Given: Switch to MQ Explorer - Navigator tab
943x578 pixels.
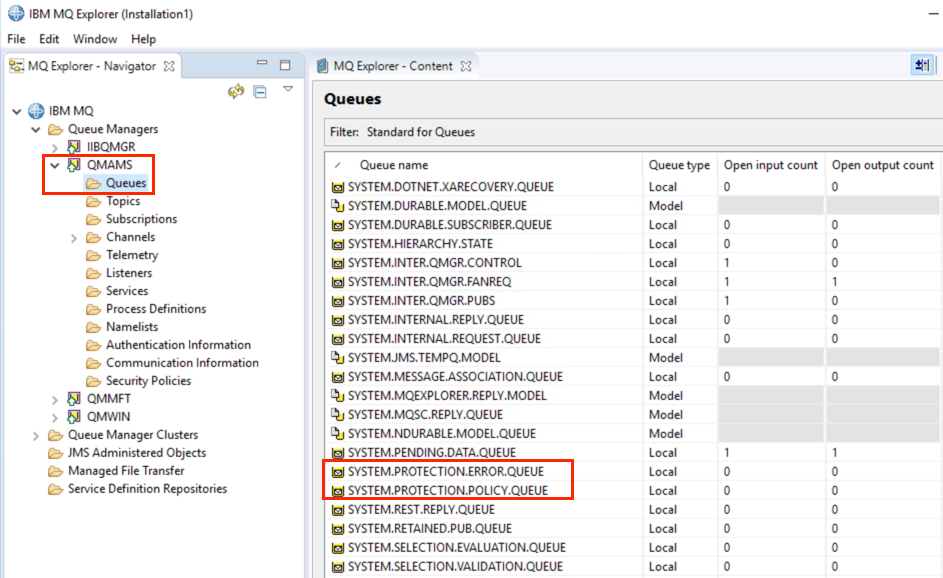Looking at the screenshot, I should (92, 66).
